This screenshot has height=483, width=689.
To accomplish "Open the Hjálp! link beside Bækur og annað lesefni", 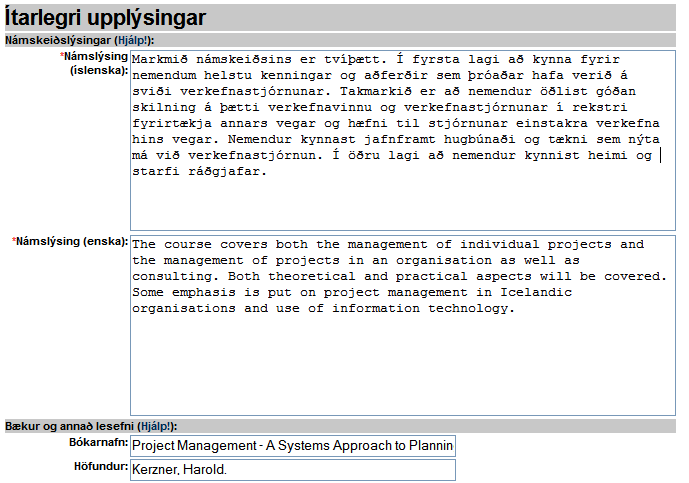I will coord(159,426).
